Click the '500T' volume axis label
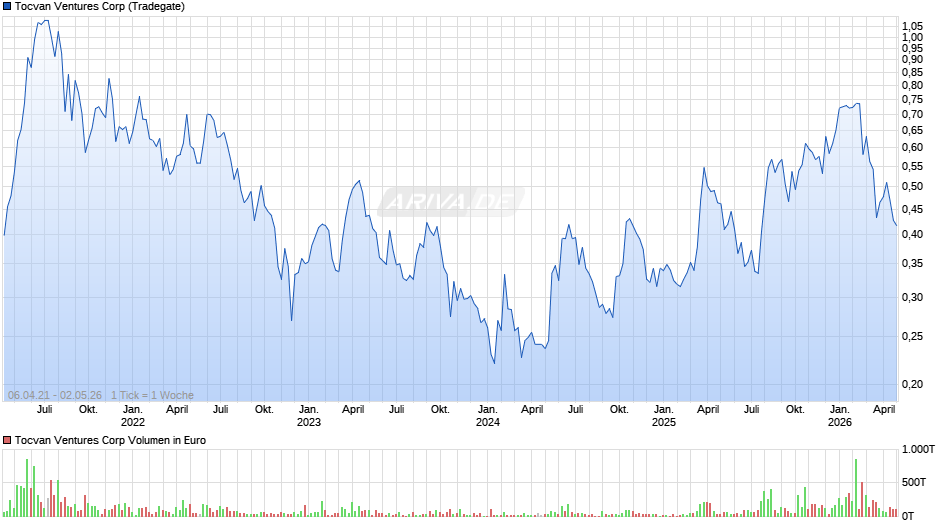Image resolution: width=940 pixels, height=526 pixels. (x=914, y=482)
